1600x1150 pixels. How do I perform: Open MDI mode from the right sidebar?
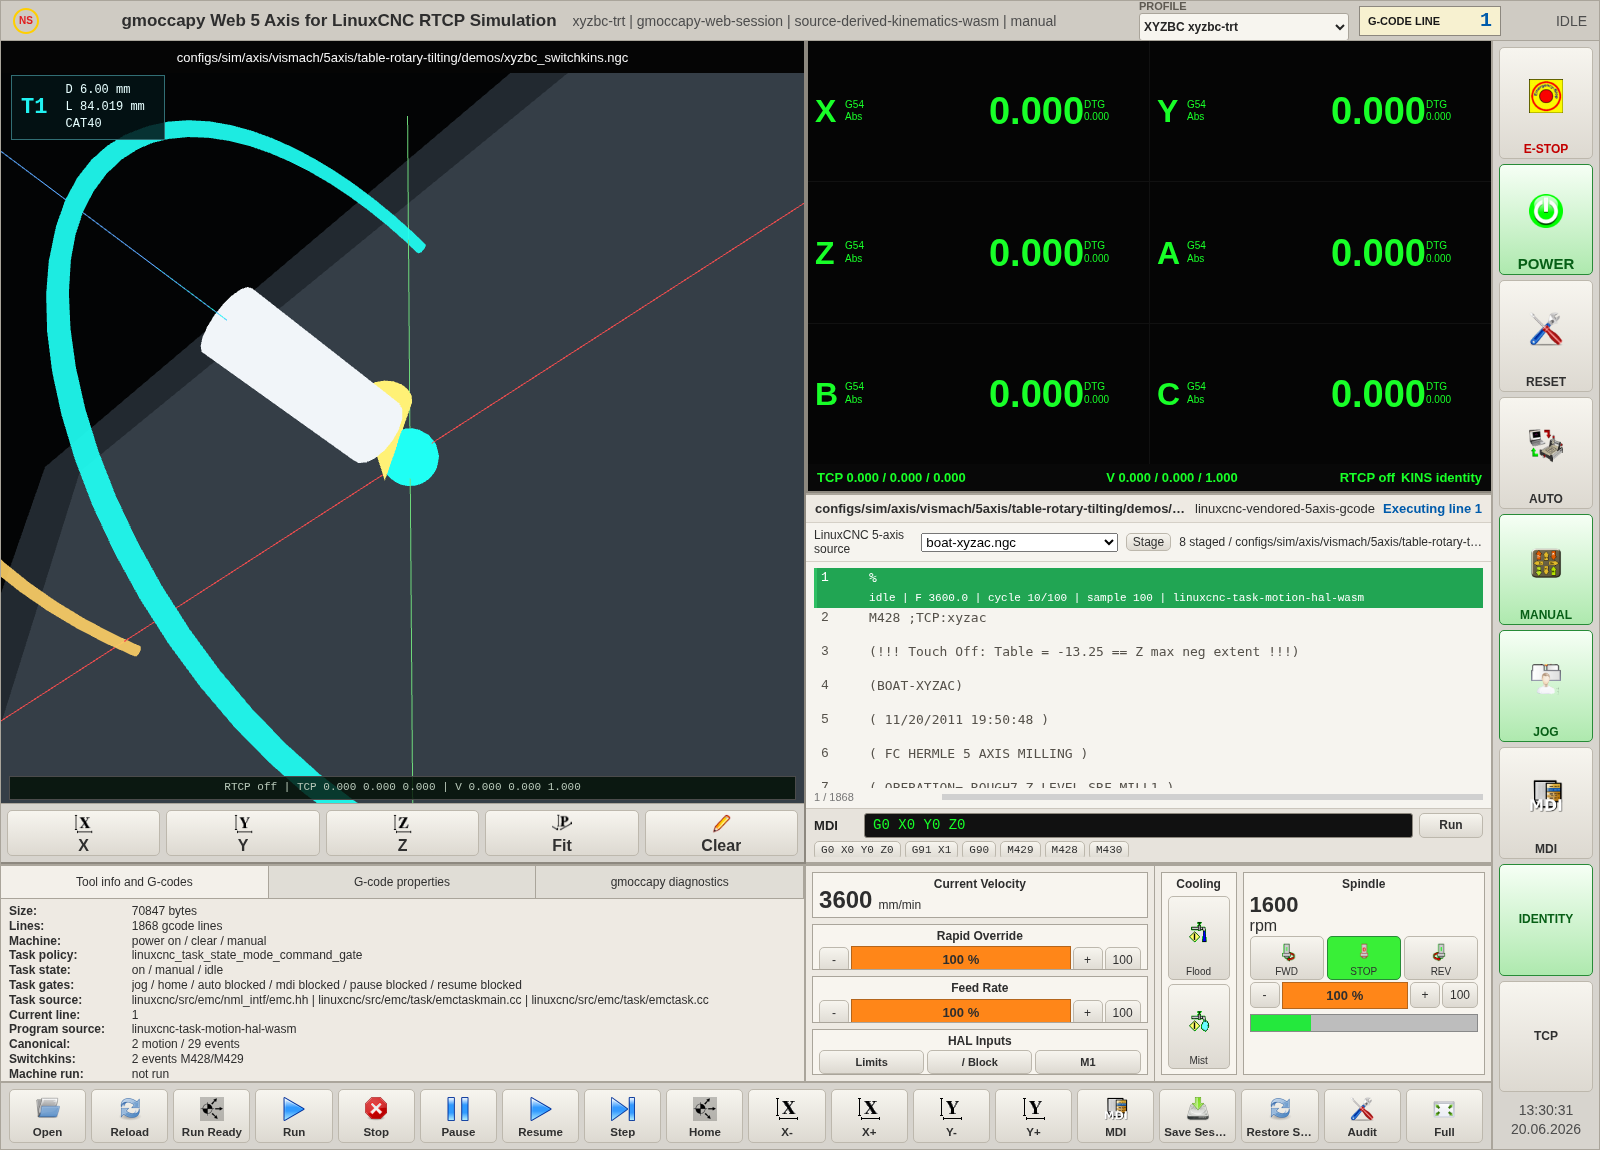[1545, 803]
